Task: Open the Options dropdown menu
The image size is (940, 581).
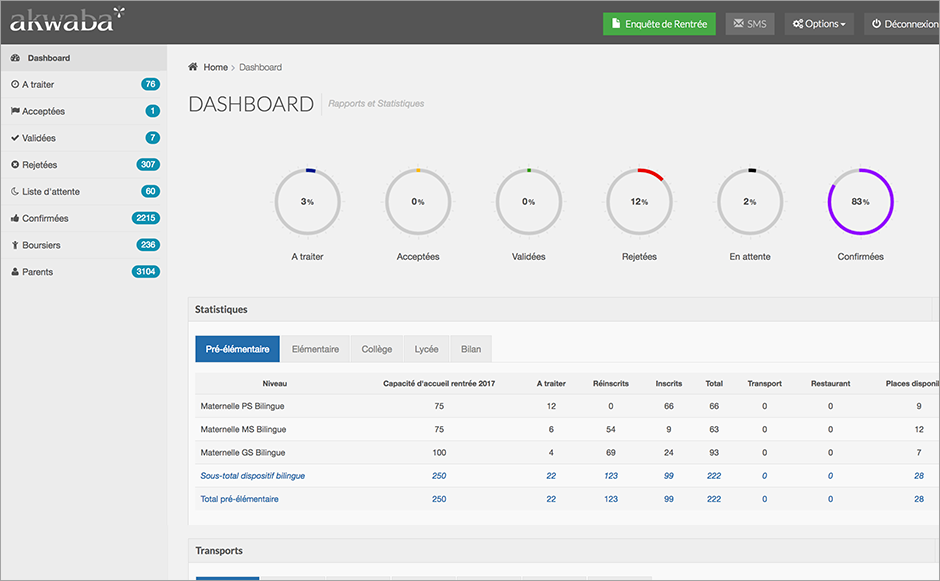Action: (819, 24)
